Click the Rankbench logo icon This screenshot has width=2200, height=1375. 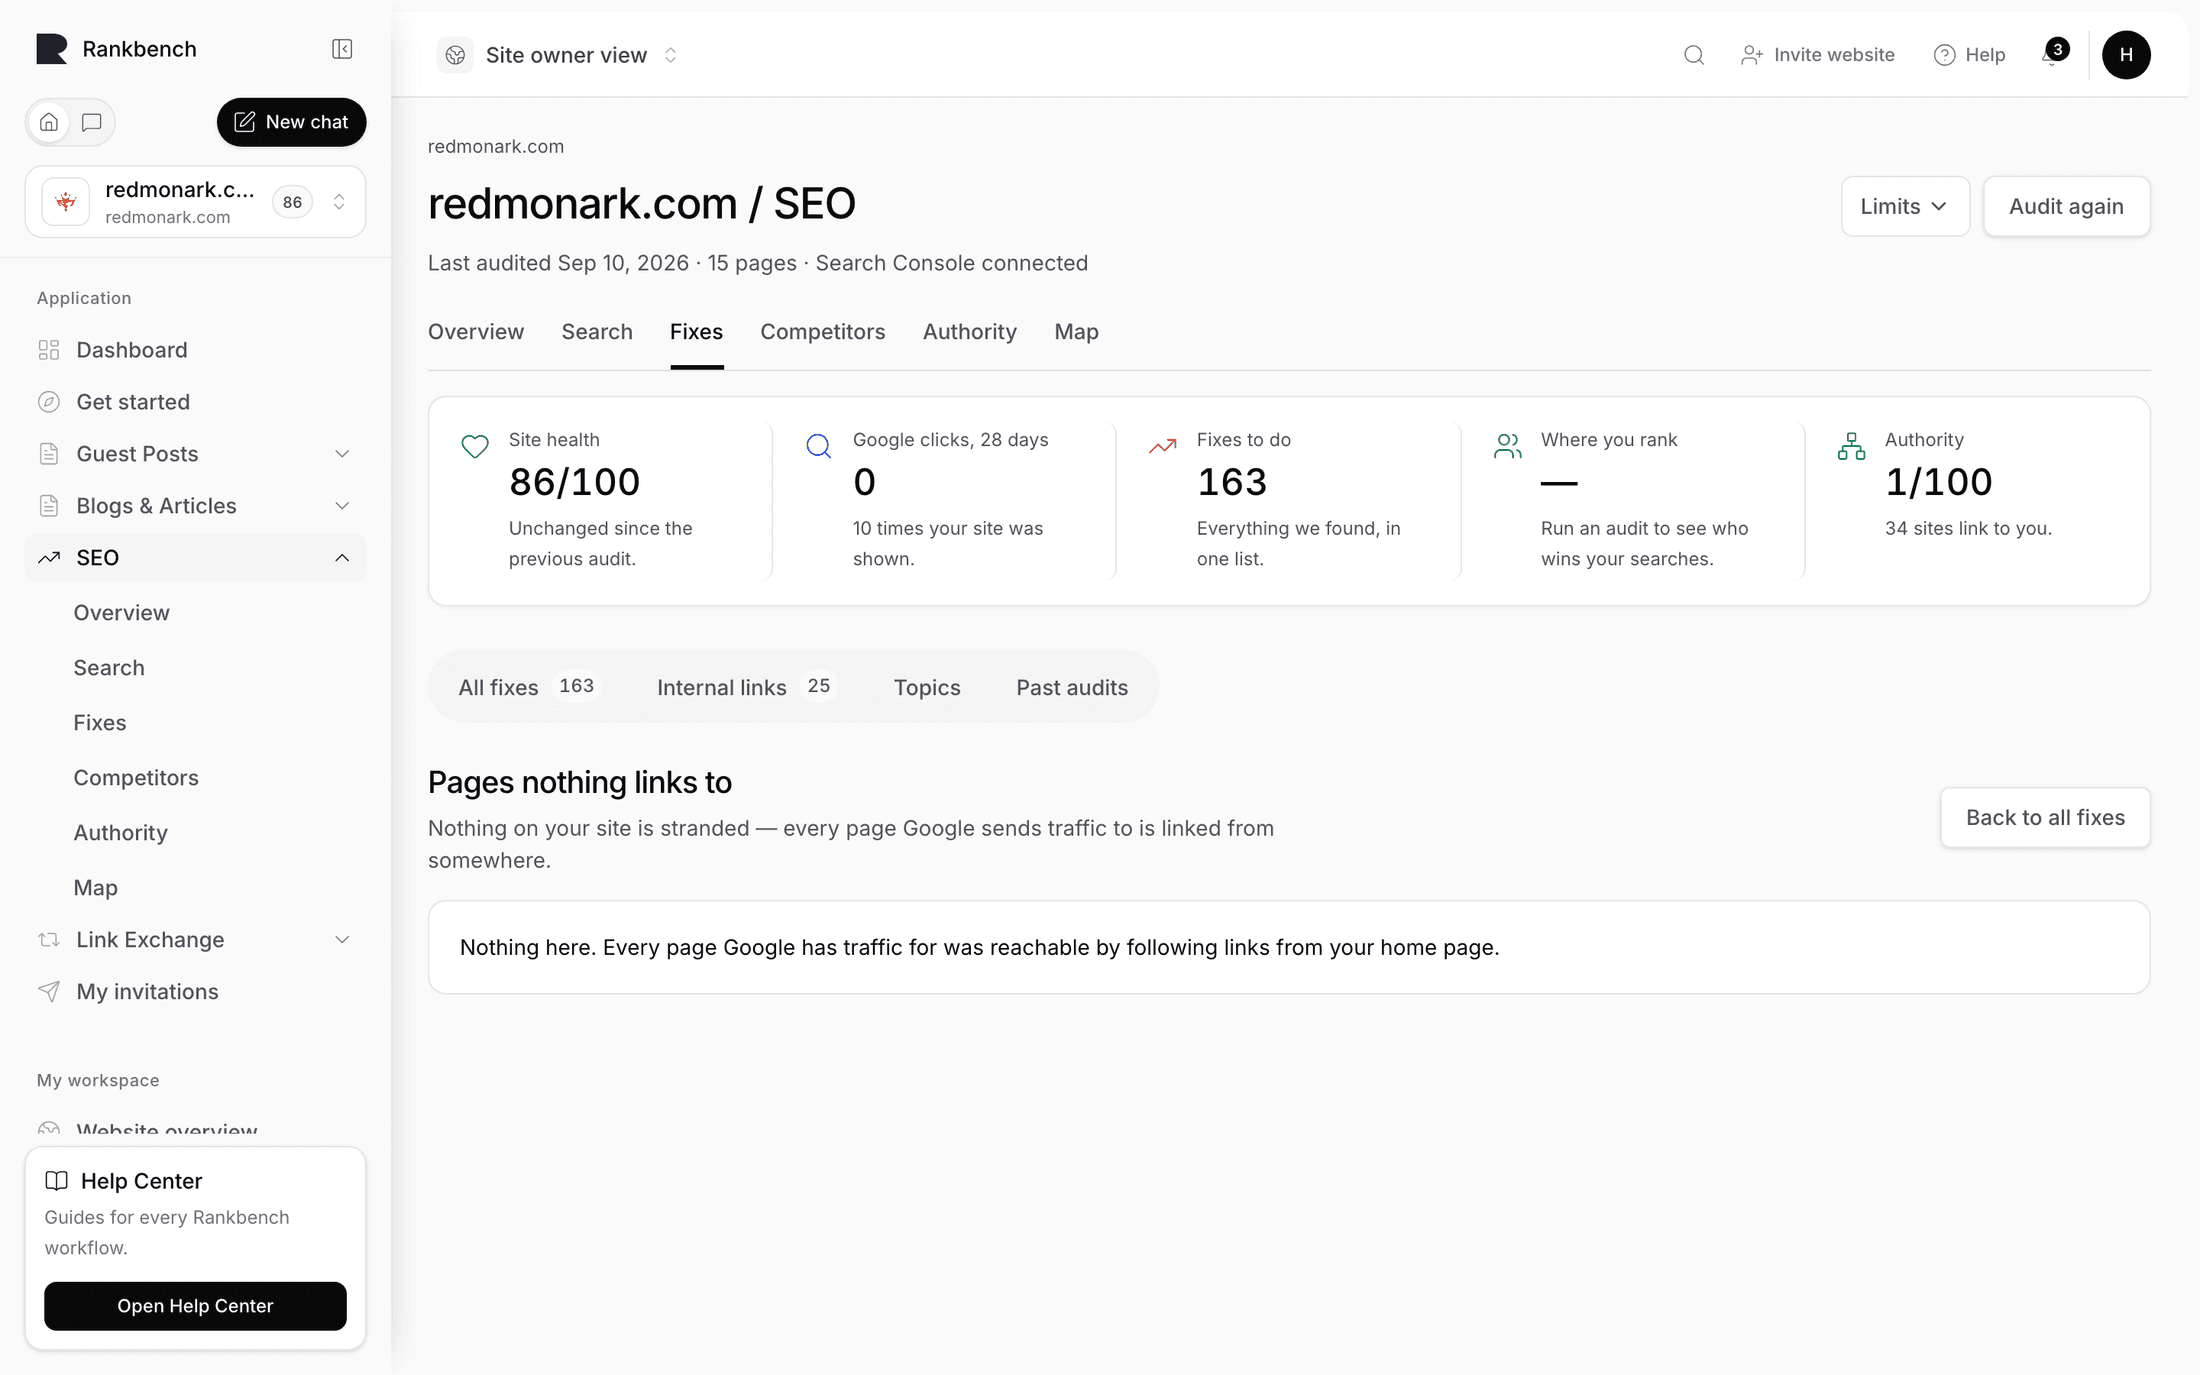[x=52, y=49]
